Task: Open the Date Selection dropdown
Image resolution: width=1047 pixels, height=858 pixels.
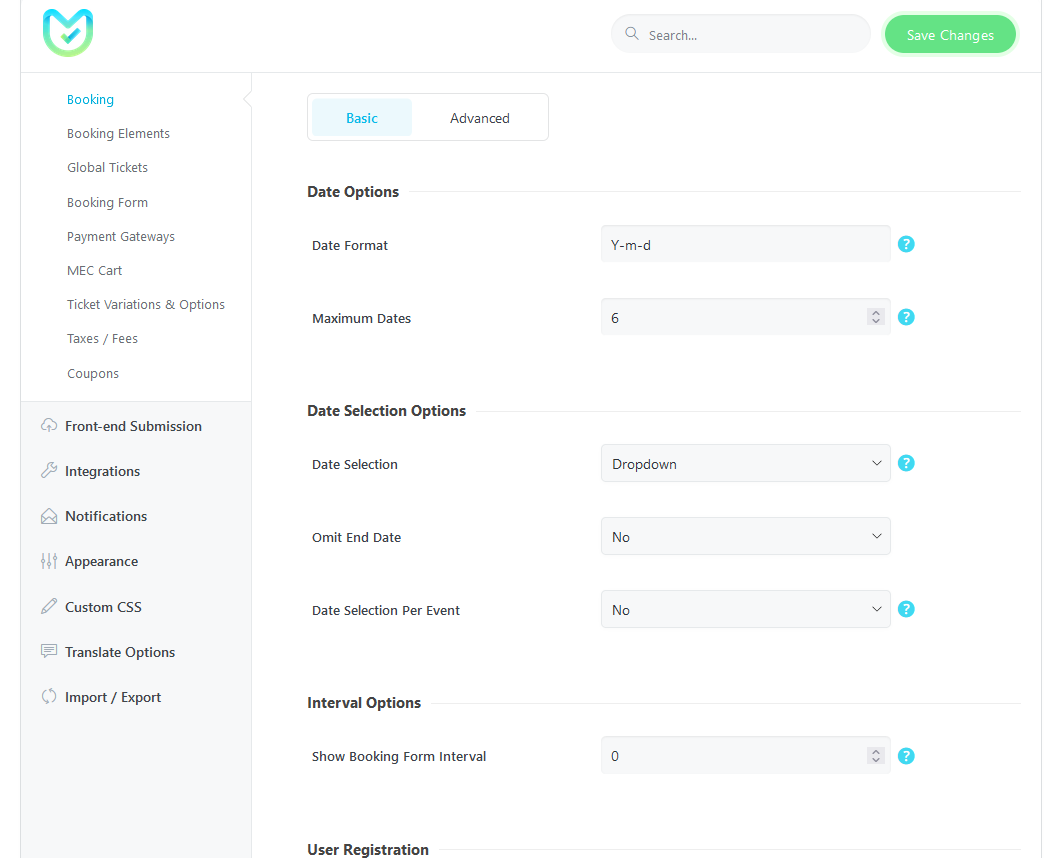Action: (x=745, y=463)
